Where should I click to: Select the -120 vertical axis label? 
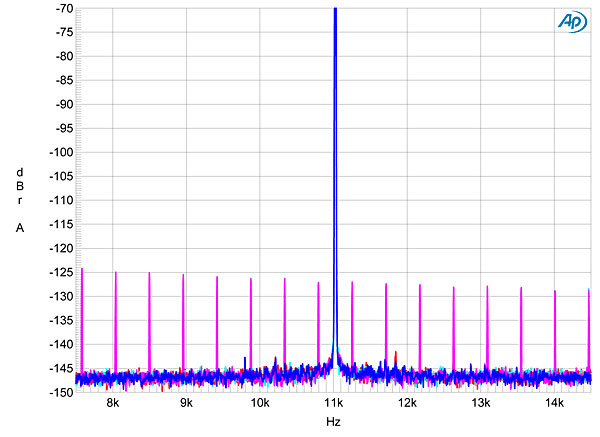tap(61, 249)
